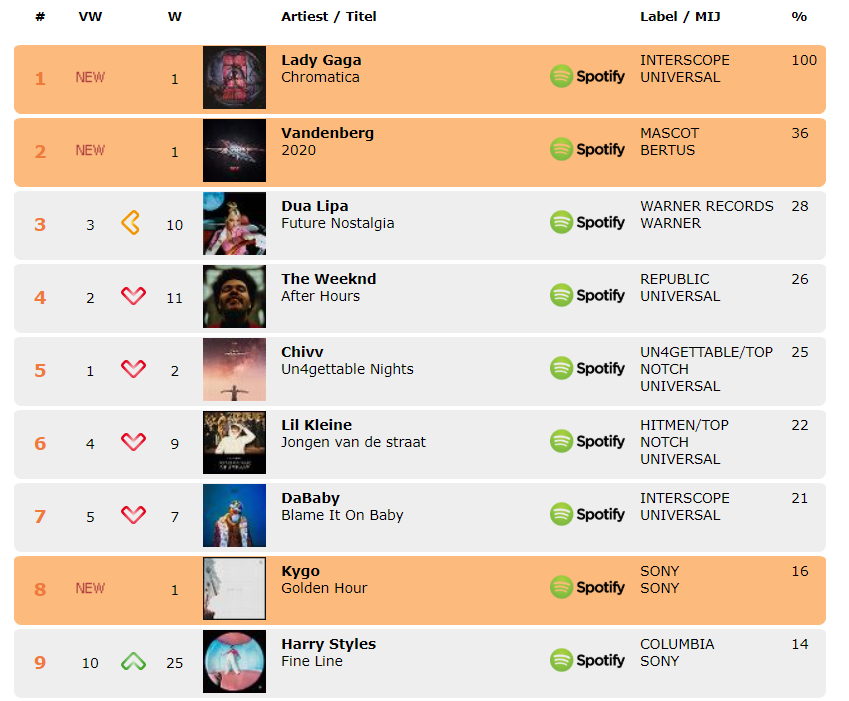
Task: Open Spotify link for Lady Gaga Chromatica
Action: click(x=587, y=76)
